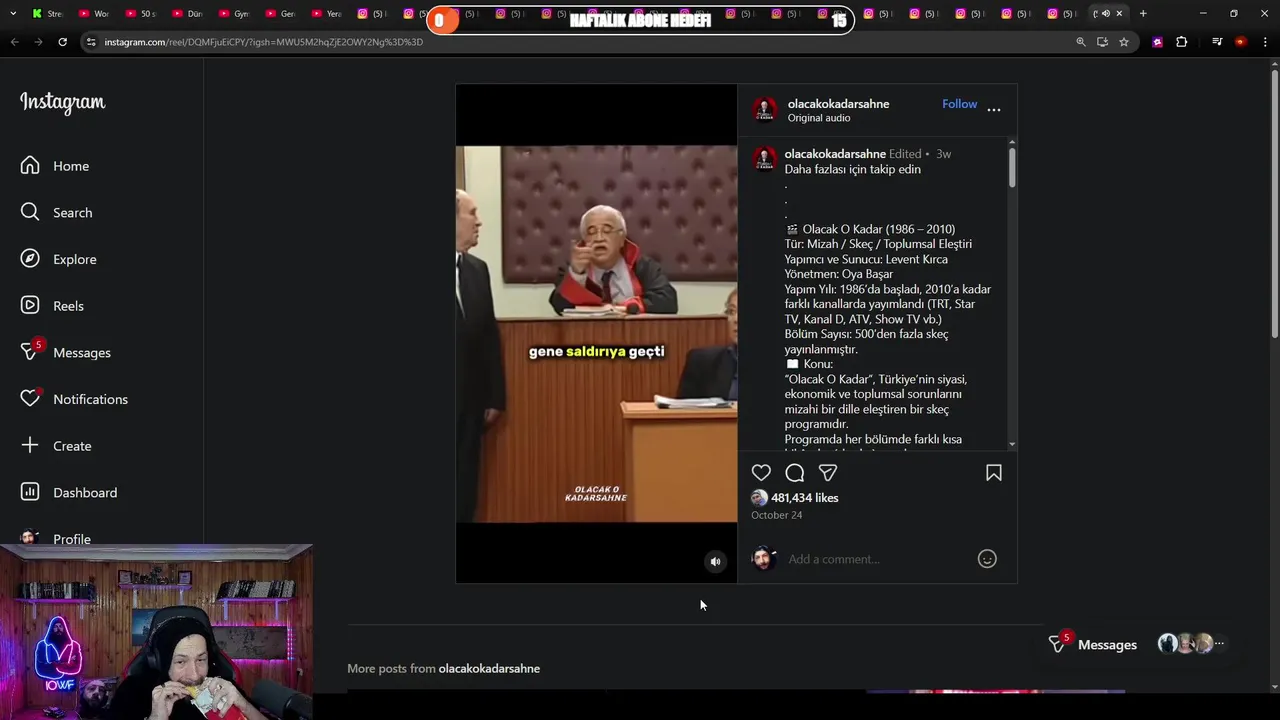The image size is (1280, 720).
Task: Click the Instagram logo wordmark
Action: pos(62,103)
